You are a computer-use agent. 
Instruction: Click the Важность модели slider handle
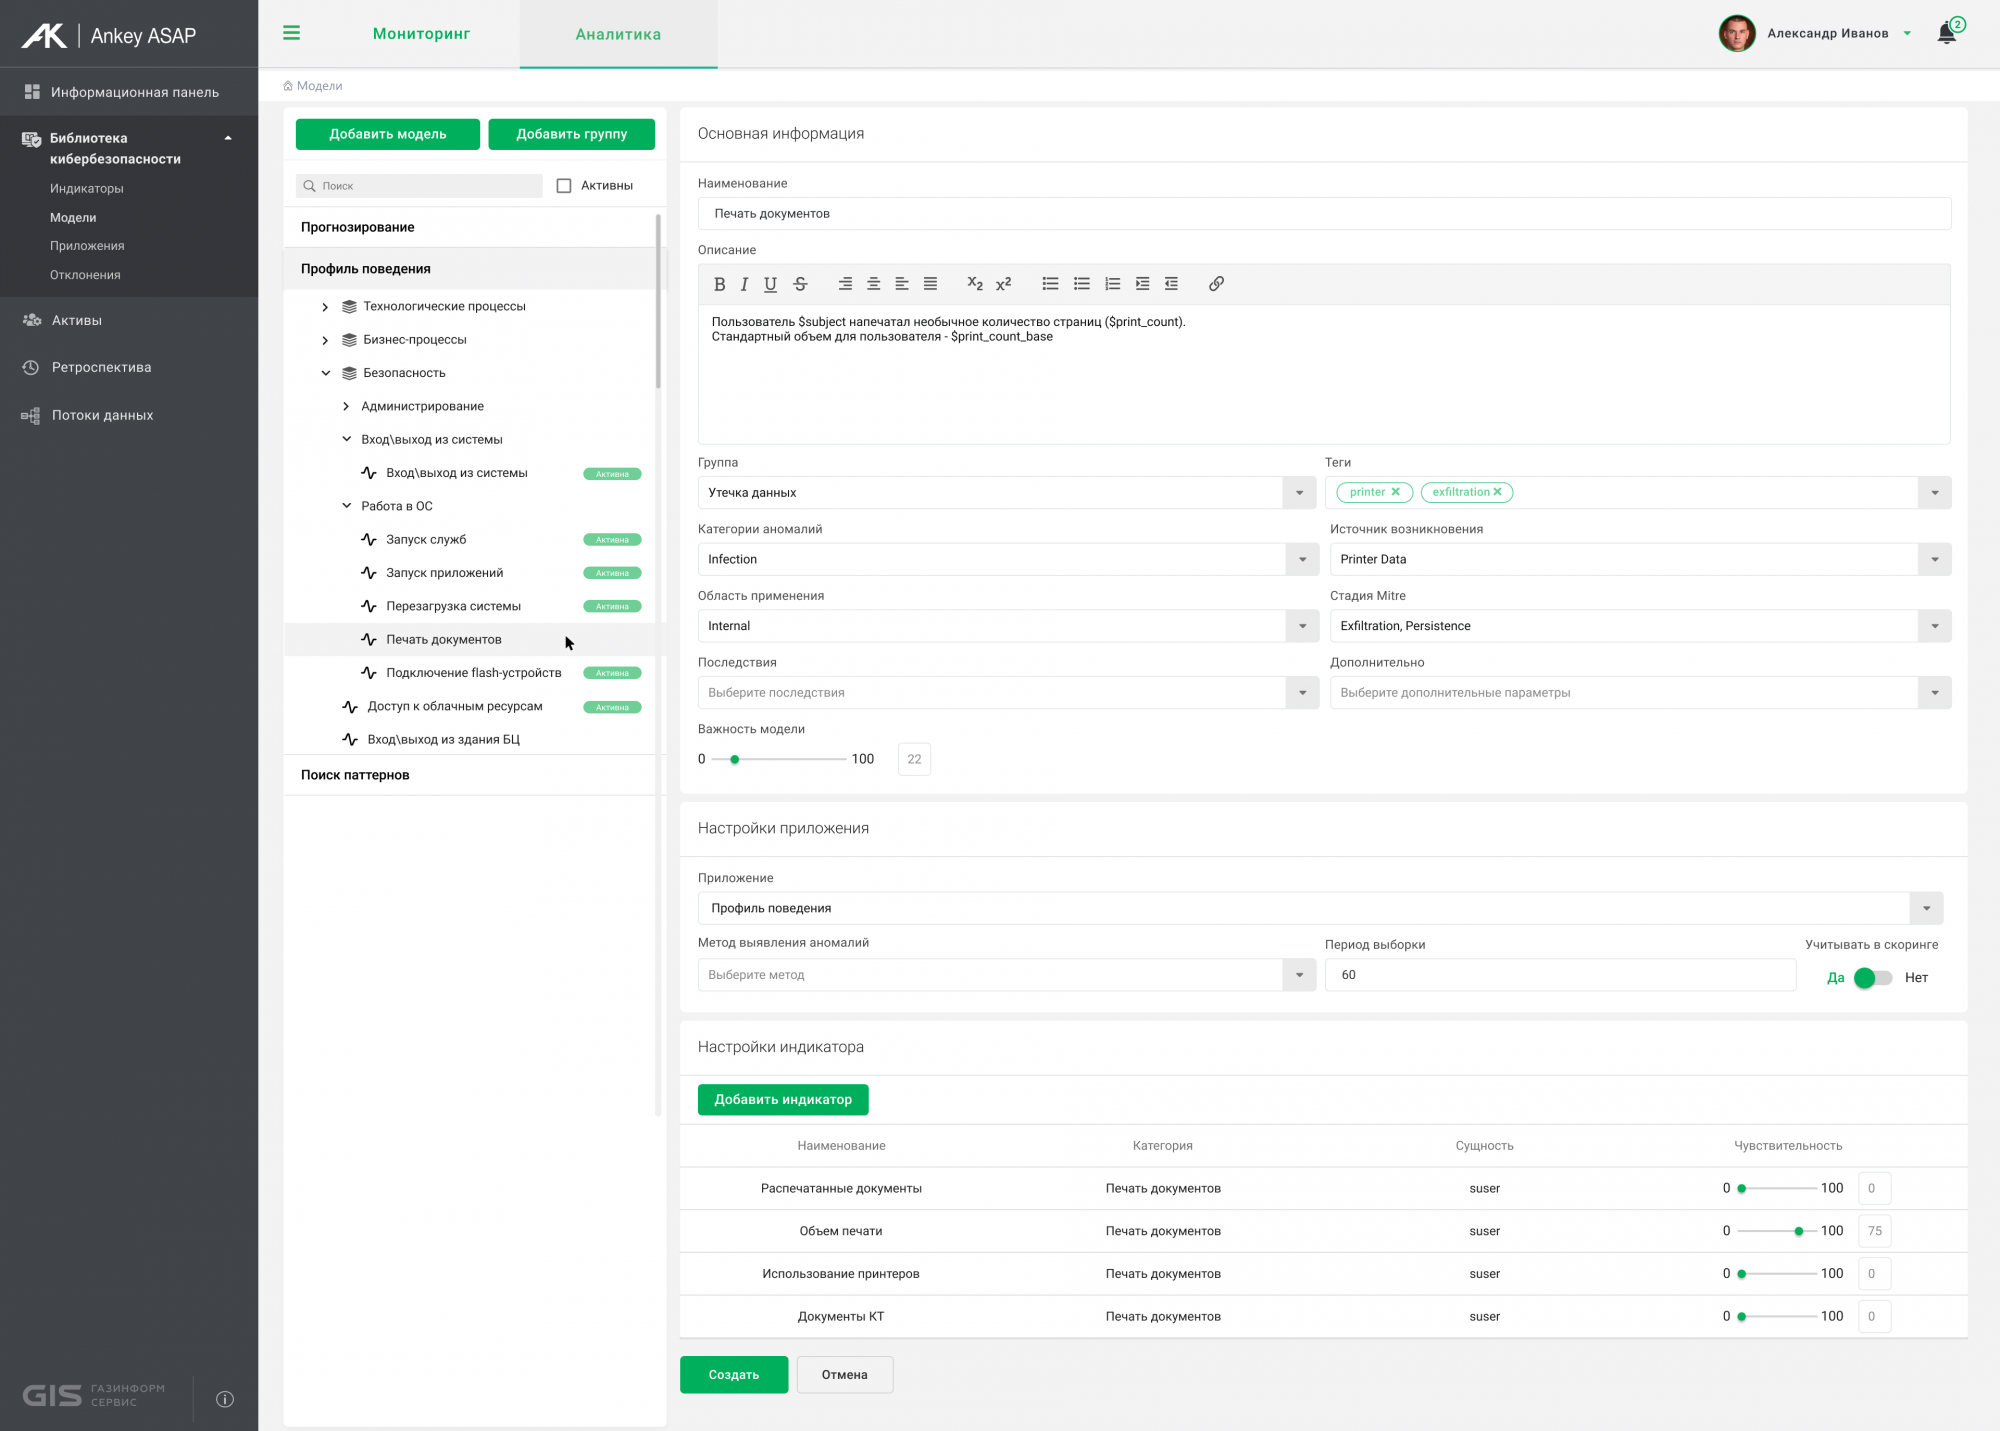[735, 760]
